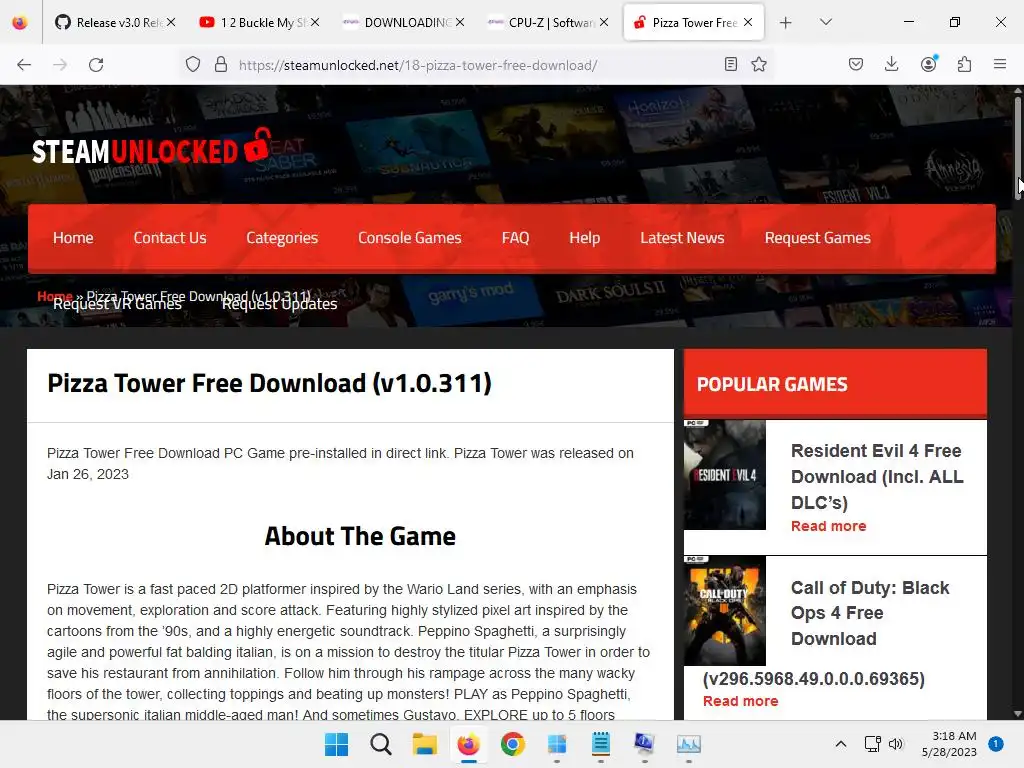The height and width of the screenshot is (768, 1024).
Task: Click the page vertical scrollbar thumb
Action: coord(1017,148)
